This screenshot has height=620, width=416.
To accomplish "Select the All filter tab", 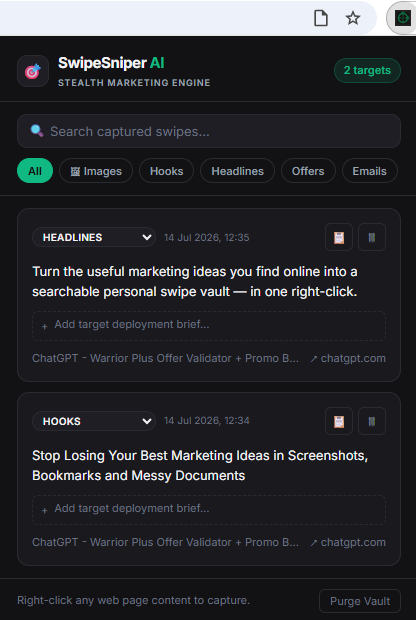I will click(x=35, y=171).
